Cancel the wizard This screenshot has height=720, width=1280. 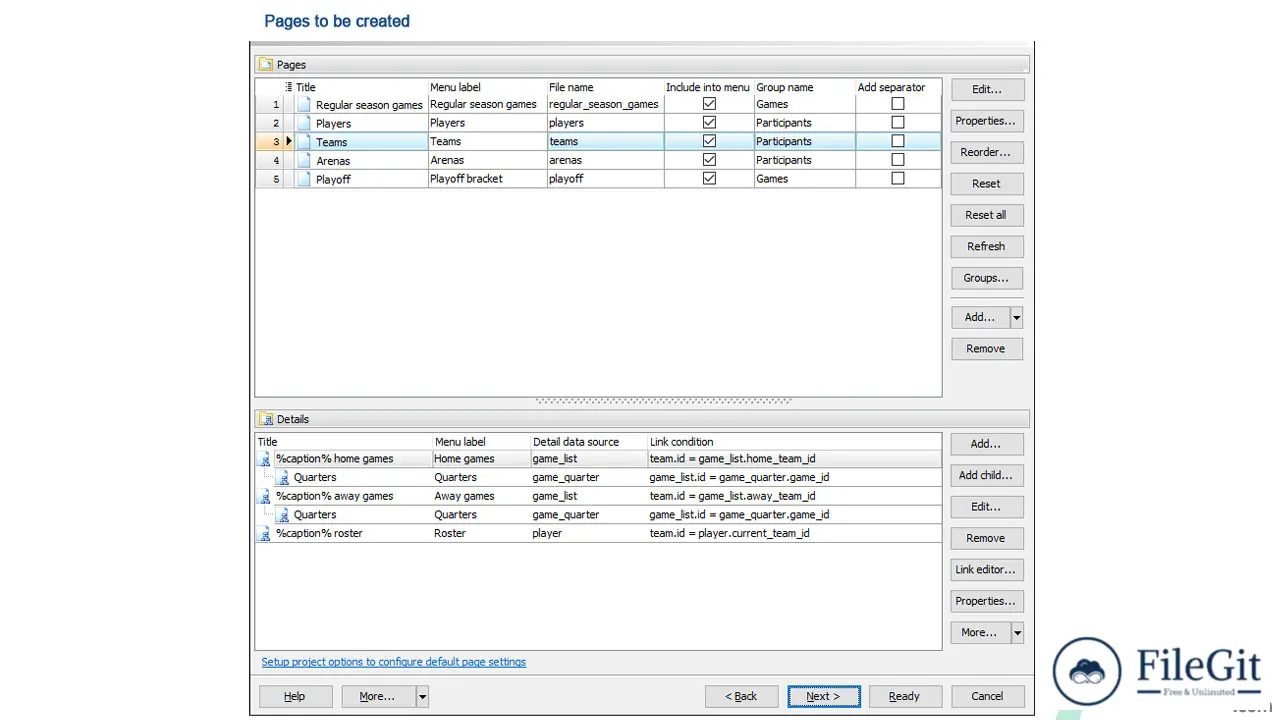(x=987, y=696)
